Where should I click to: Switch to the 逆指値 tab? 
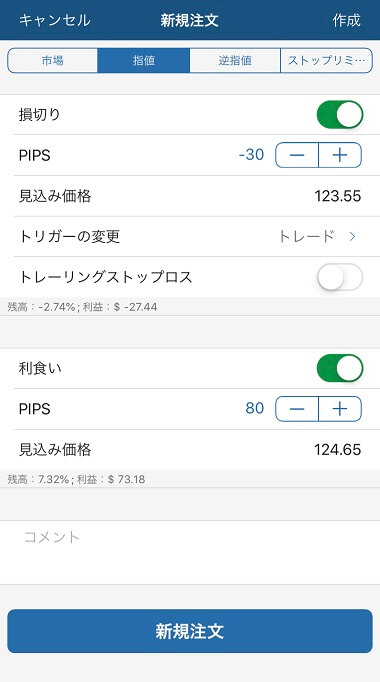[235, 60]
